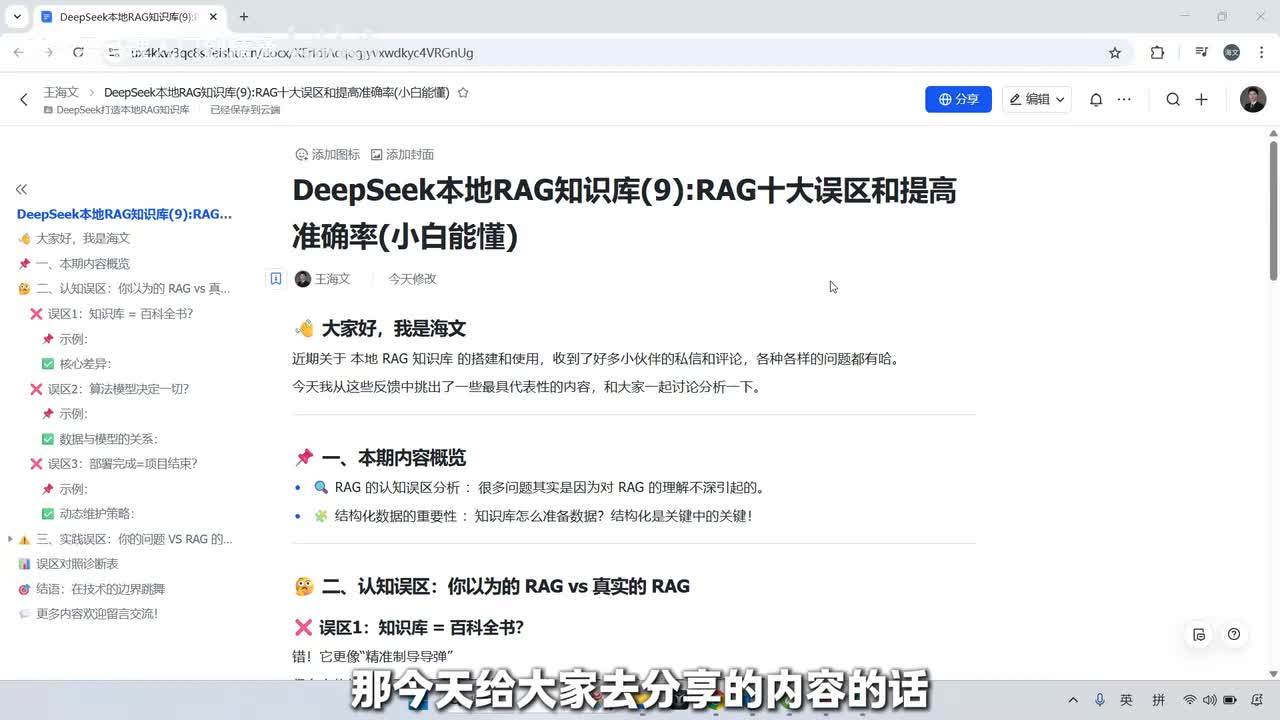The height and width of the screenshot is (720, 1280).
Task: Open DeepSeek打造本地RAG知识库 folder link
Action: coord(116,110)
